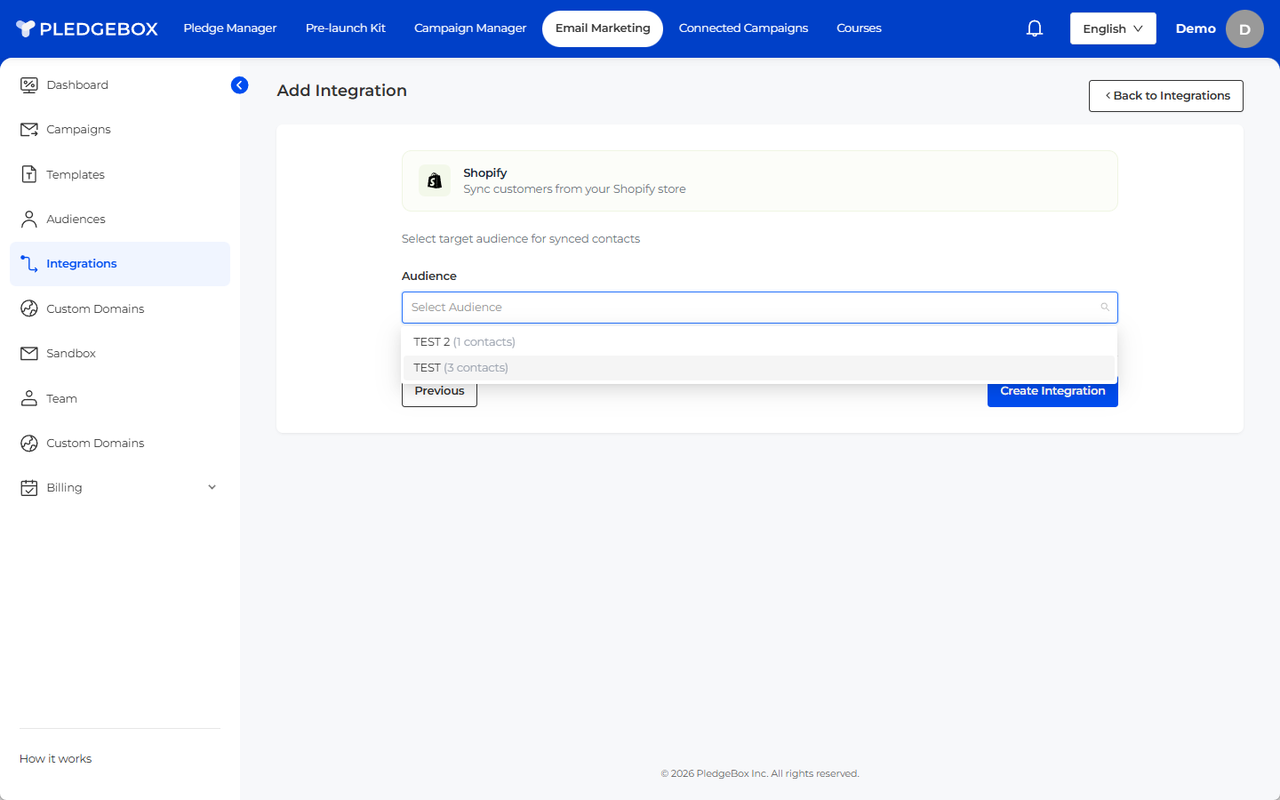Click the Audiences person icon

pos(29,219)
